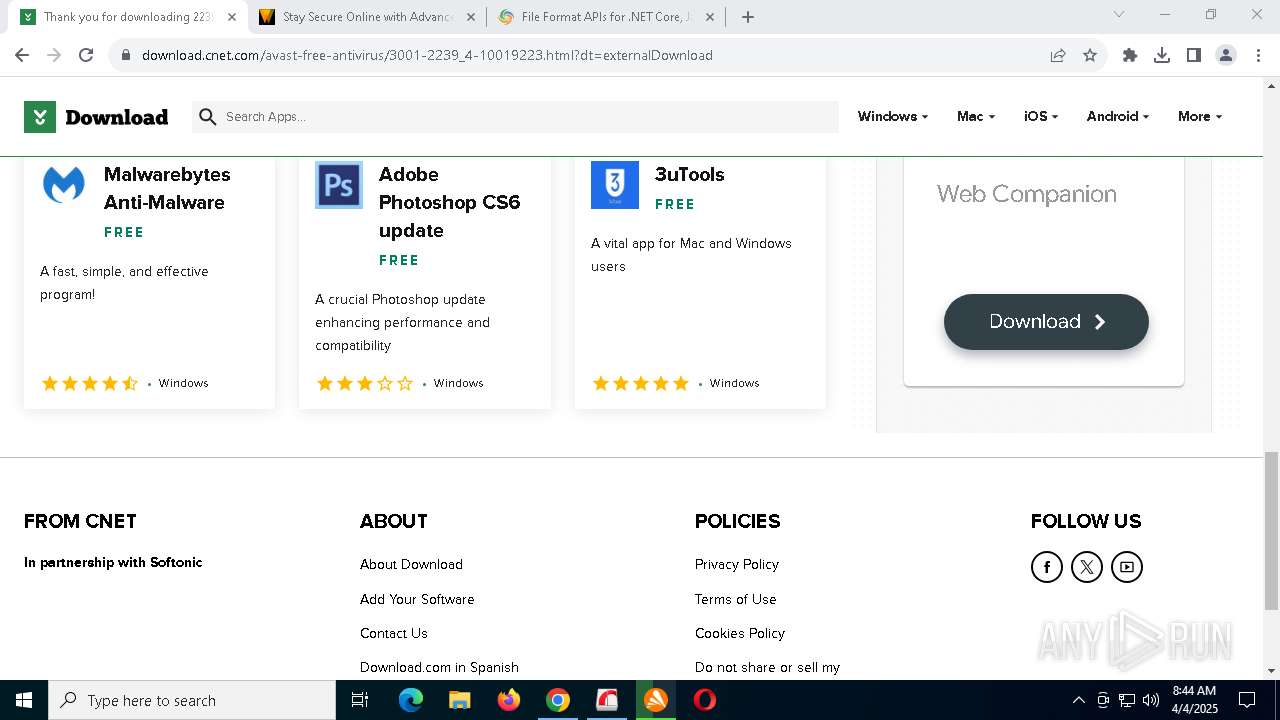Viewport: 1280px width, 720px height.
Task: Open the 3uTools app icon
Action: [x=615, y=185]
